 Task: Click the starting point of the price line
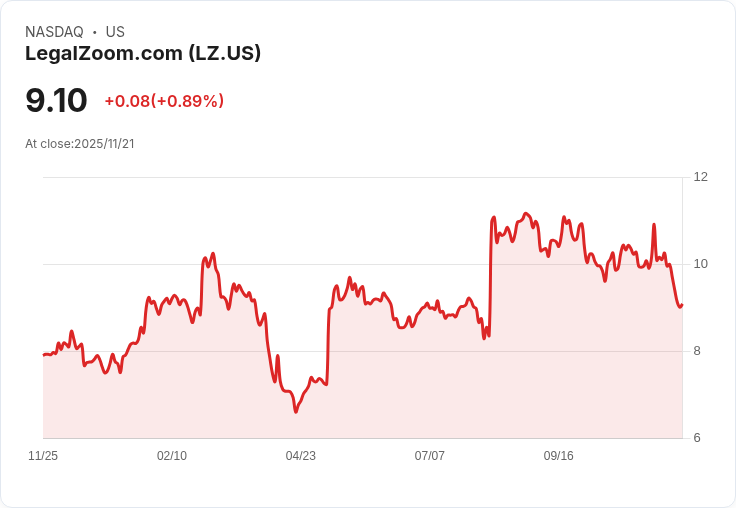coord(44,355)
